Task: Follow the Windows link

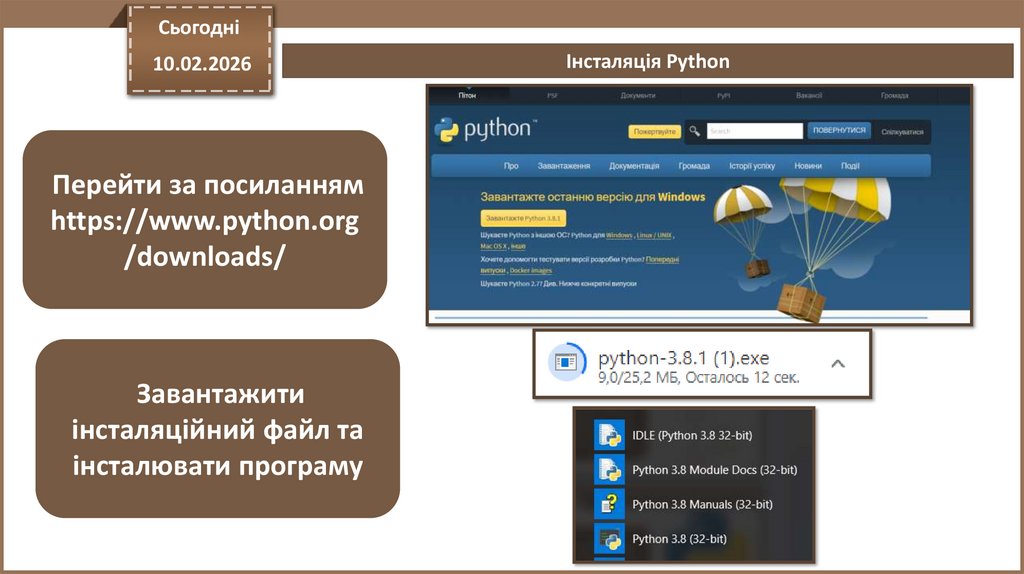Action: point(619,235)
